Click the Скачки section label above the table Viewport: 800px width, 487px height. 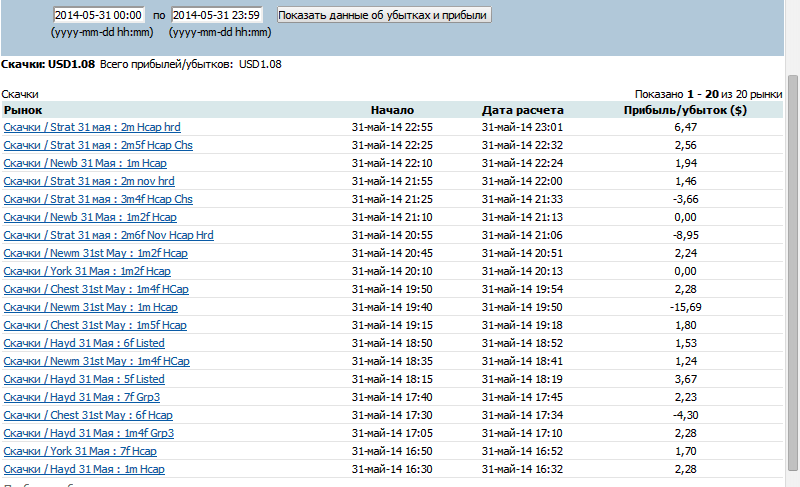20,94
